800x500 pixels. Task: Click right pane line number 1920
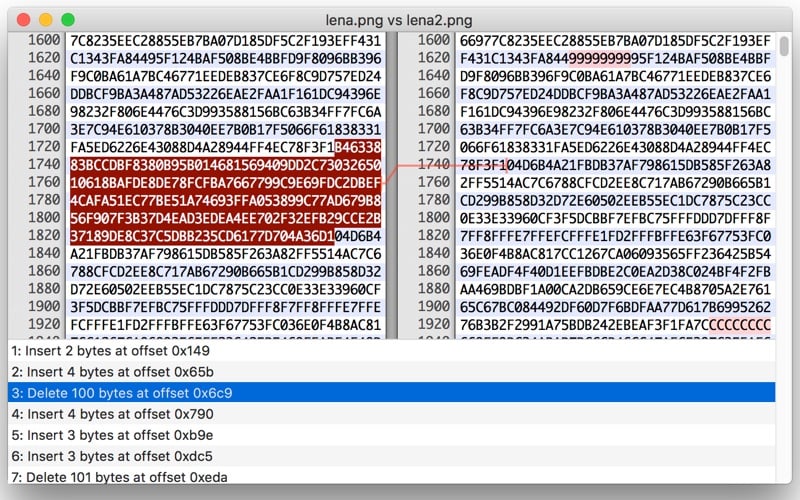(x=434, y=324)
